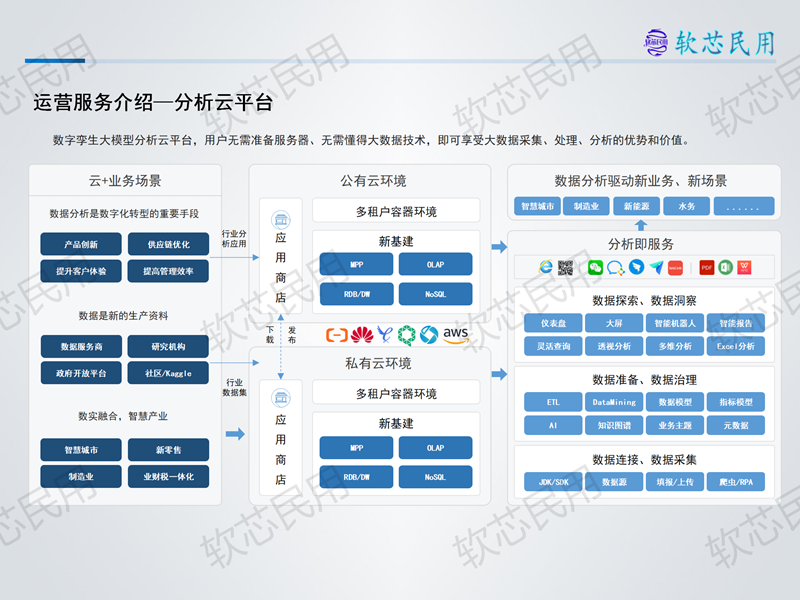Click OLAP in the public cloud section
Screen dimensions: 800x600
point(435,264)
